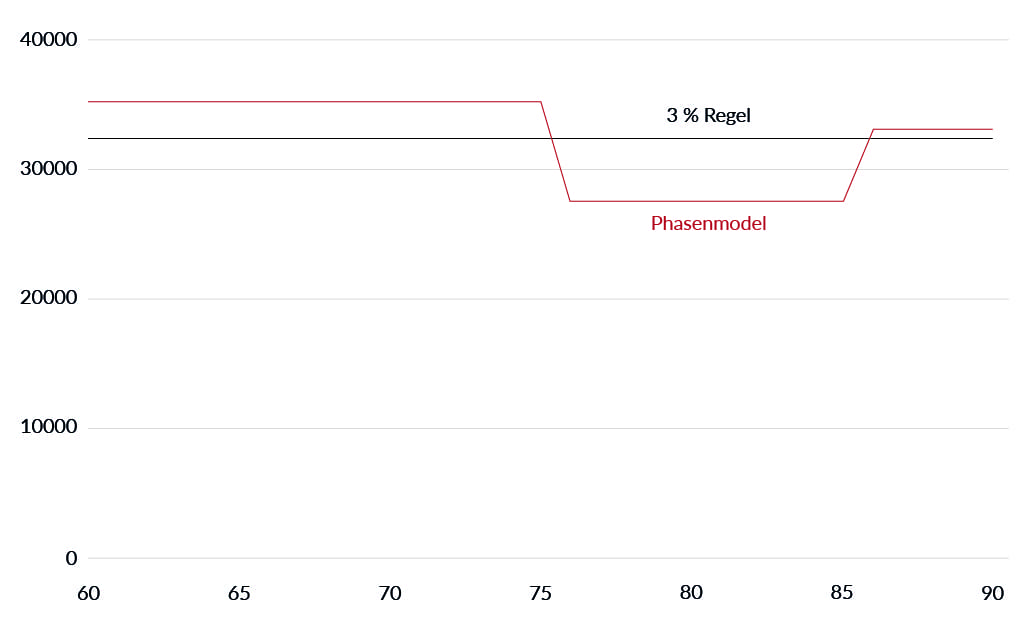Click the x-axis label 90
The height and width of the screenshot is (624, 1024).
992,593
